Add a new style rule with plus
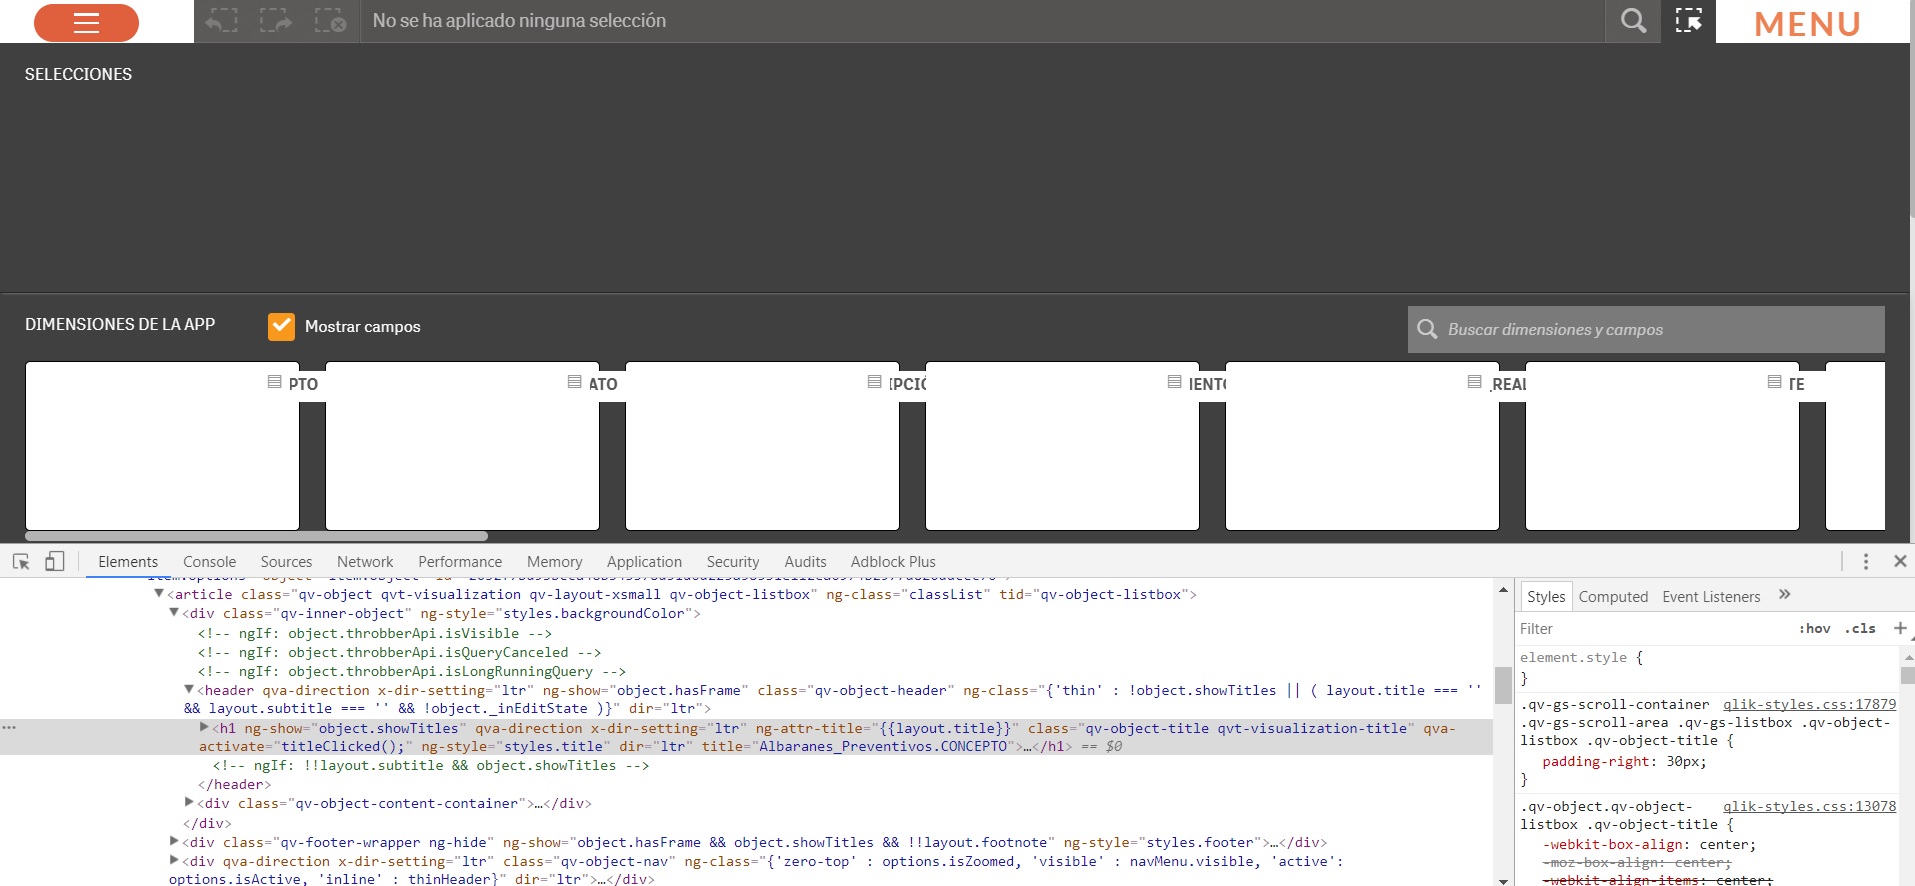 [x=1900, y=628]
